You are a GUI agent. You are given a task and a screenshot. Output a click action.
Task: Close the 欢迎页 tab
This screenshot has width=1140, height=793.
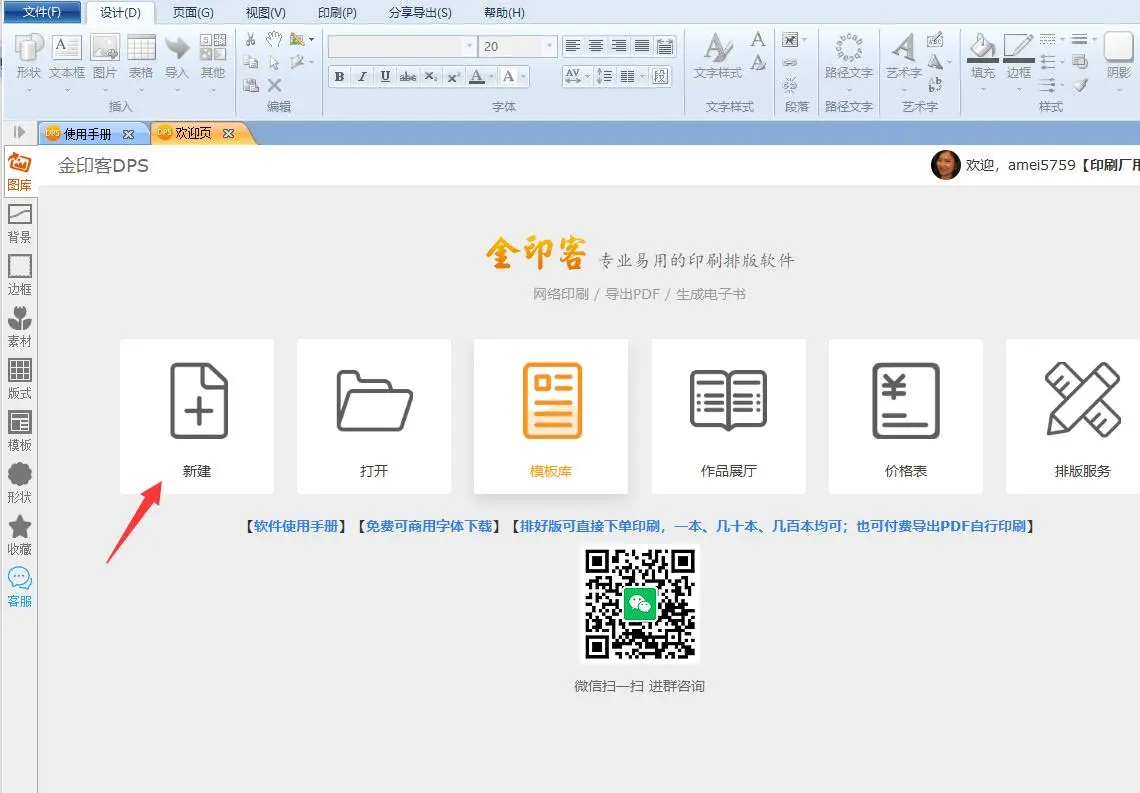pos(228,133)
